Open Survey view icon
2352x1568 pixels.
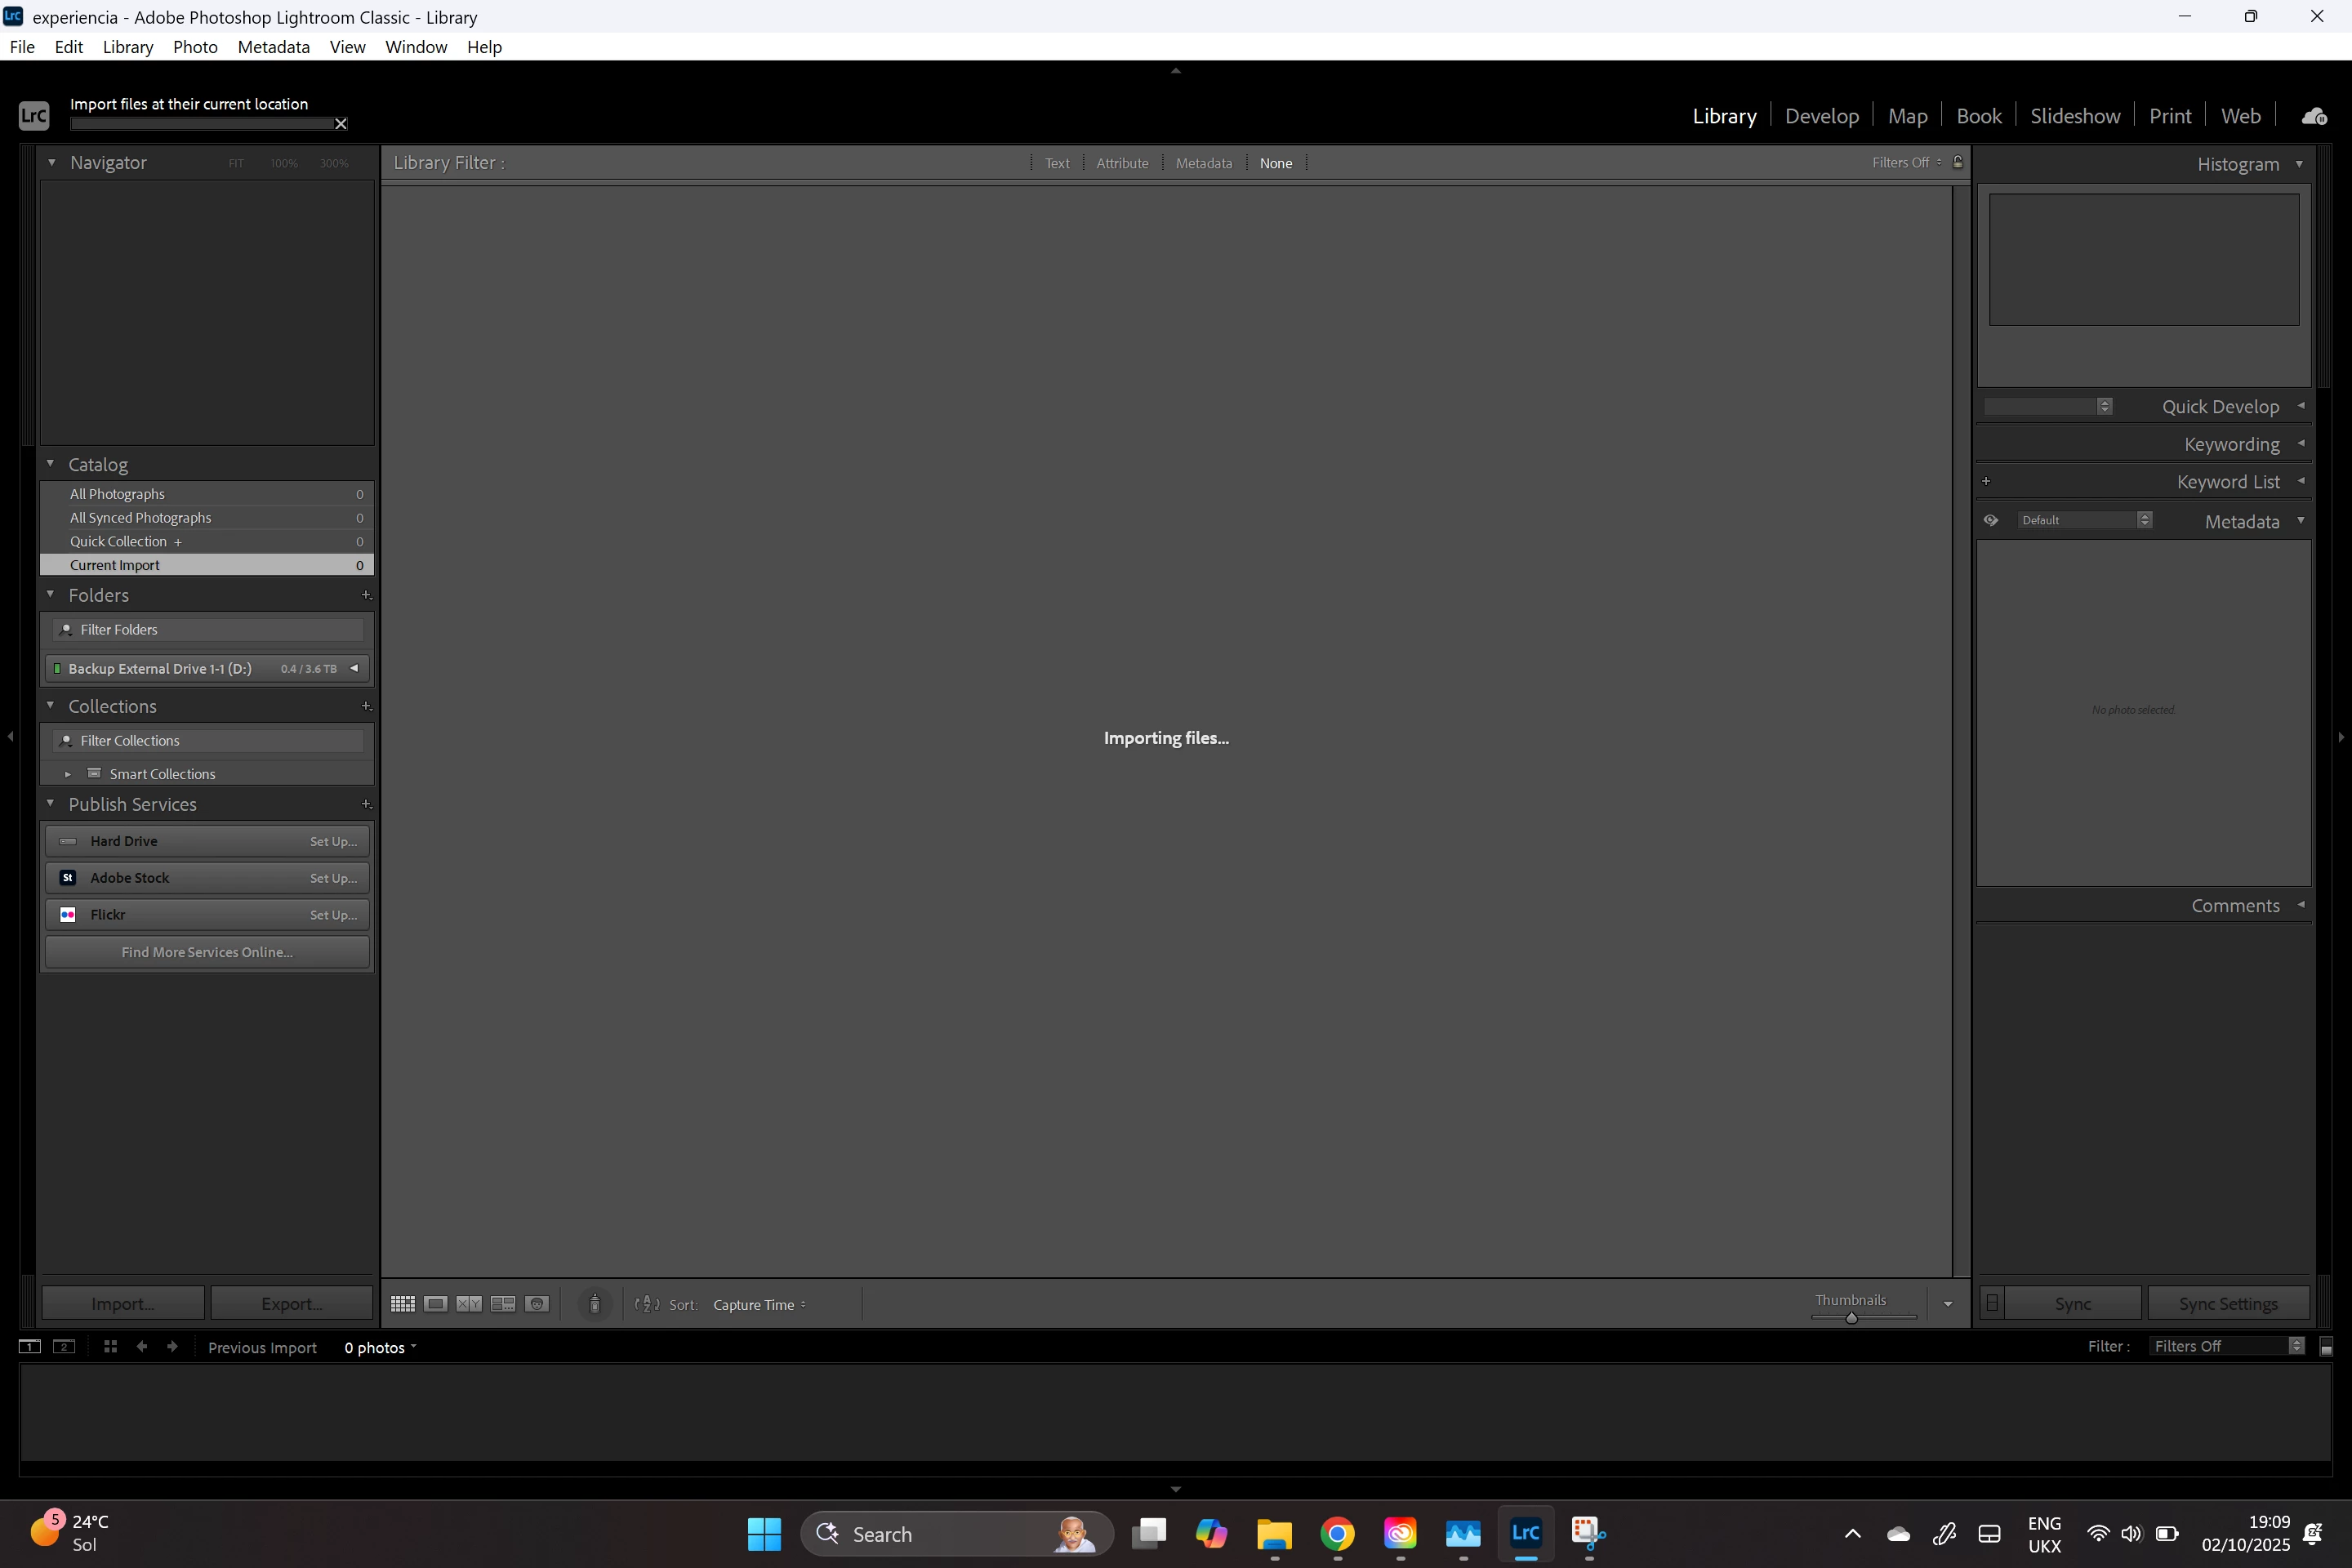pyautogui.click(x=503, y=1304)
